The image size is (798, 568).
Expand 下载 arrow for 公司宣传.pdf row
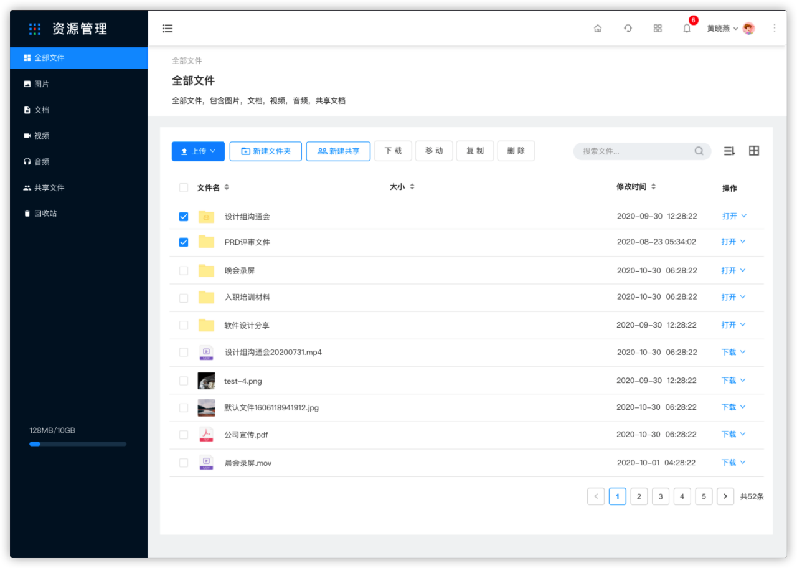tap(743, 434)
